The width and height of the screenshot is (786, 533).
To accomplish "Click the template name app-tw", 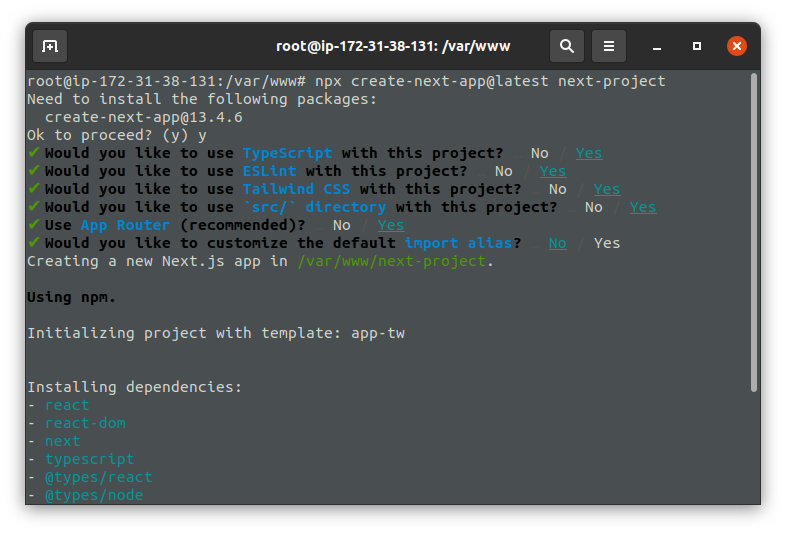I will coord(378,333).
